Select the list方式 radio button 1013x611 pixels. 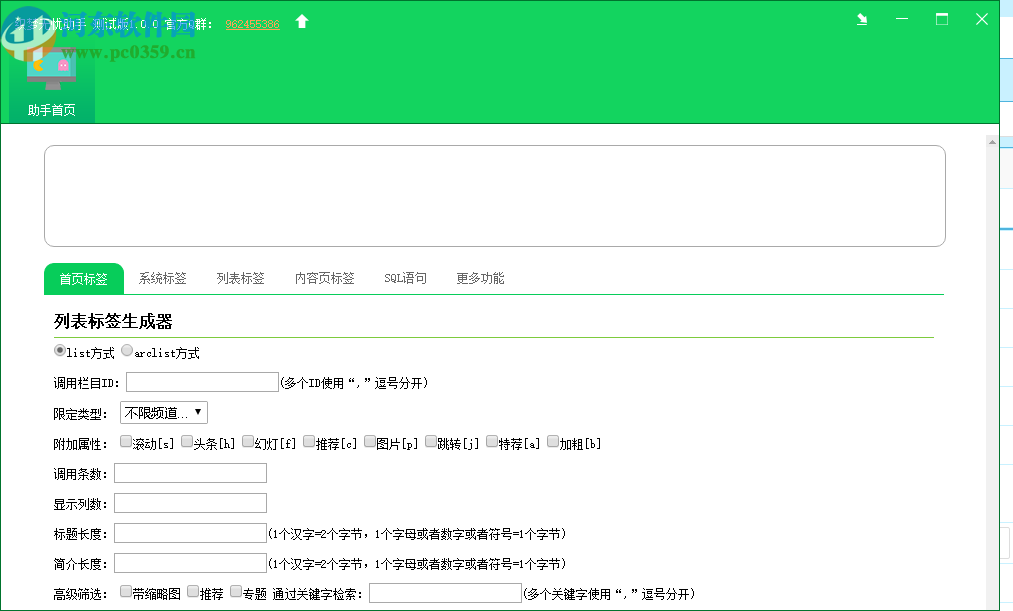click(x=60, y=351)
